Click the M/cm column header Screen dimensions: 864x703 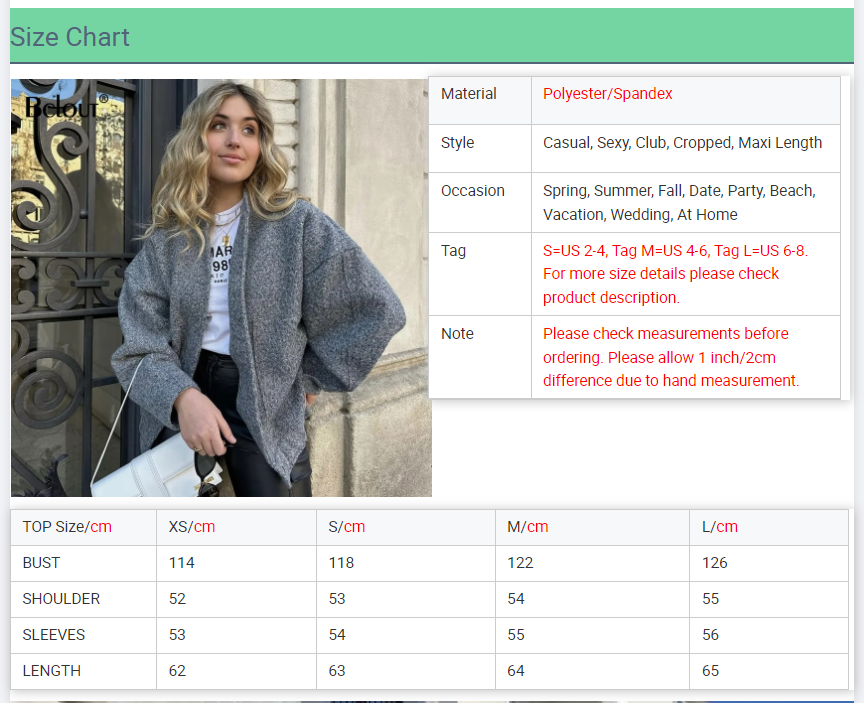527,527
